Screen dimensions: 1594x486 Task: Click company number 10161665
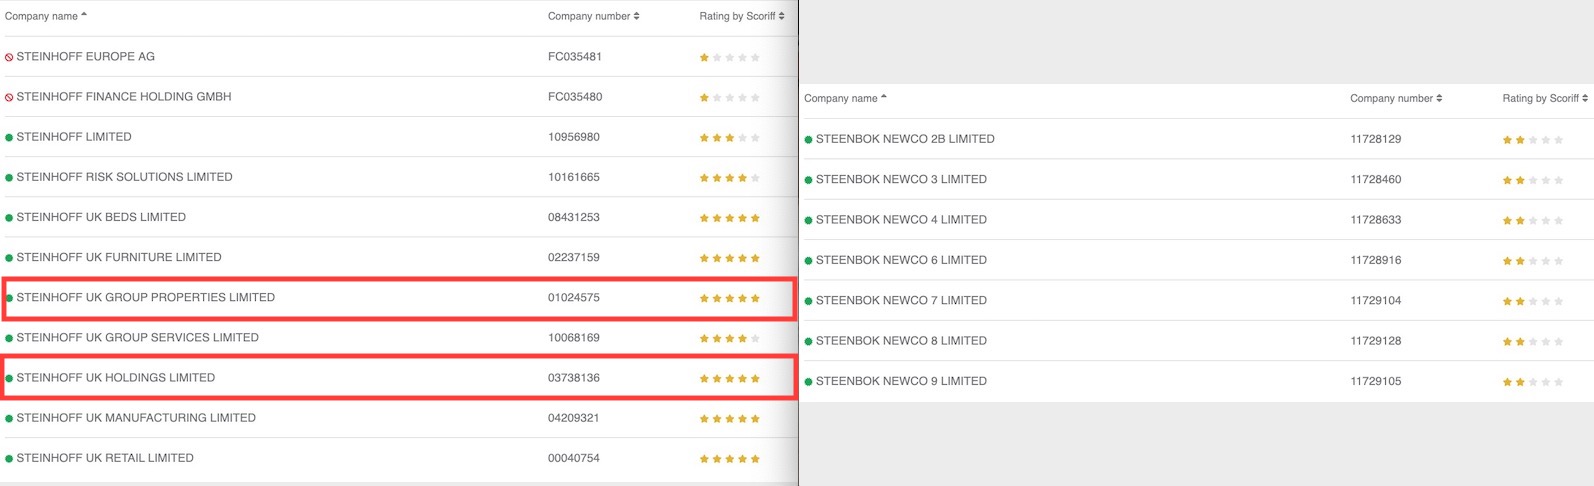pos(574,177)
